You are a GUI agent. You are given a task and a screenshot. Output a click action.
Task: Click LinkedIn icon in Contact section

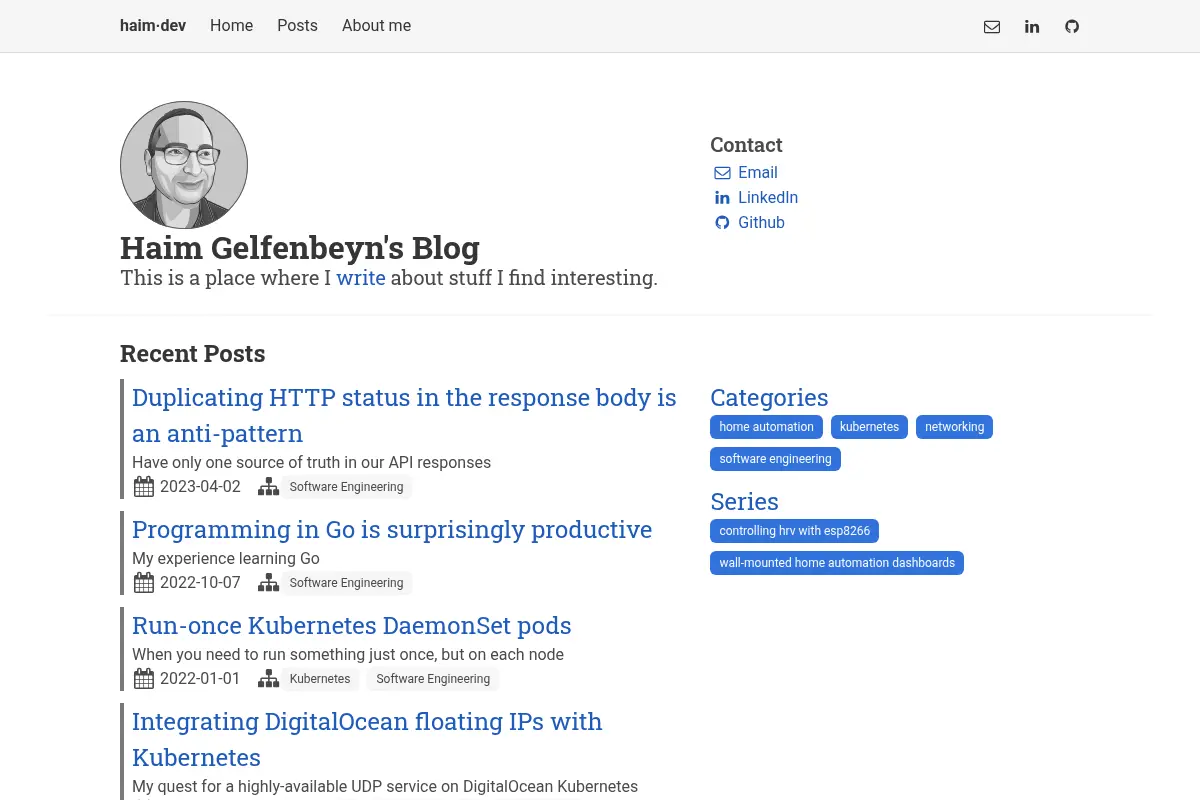(x=722, y=198)
